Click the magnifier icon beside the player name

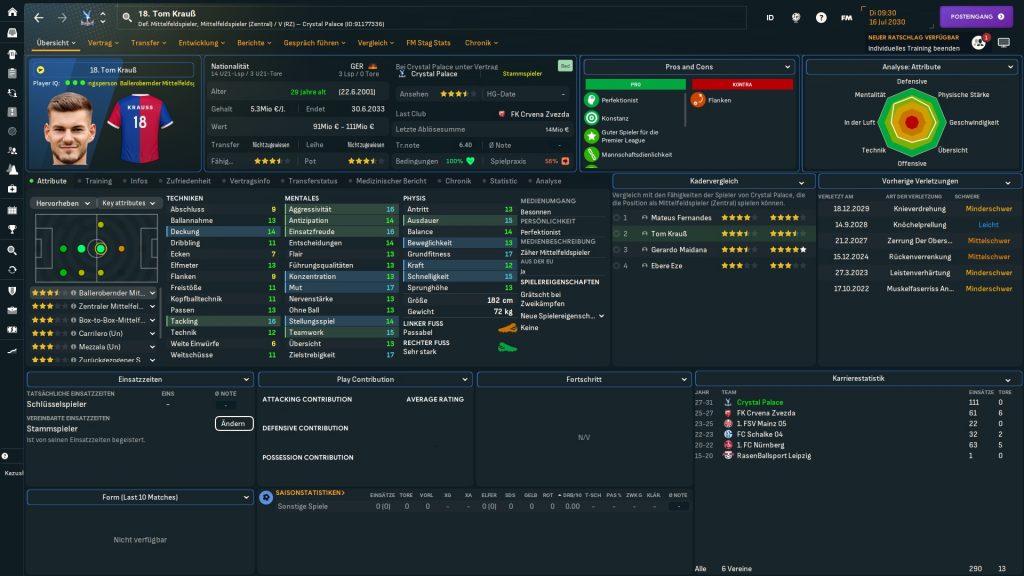(127, 18)
